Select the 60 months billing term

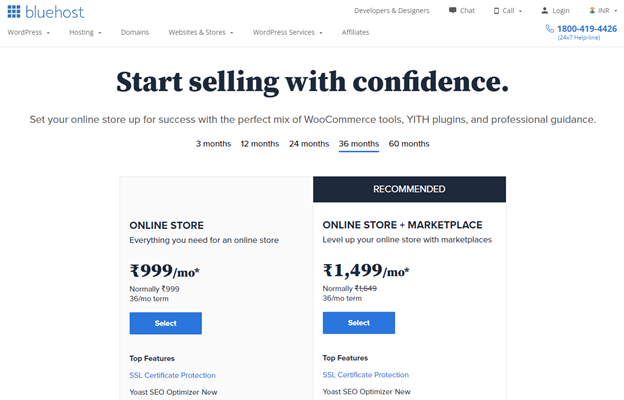[x=409, y=144]
